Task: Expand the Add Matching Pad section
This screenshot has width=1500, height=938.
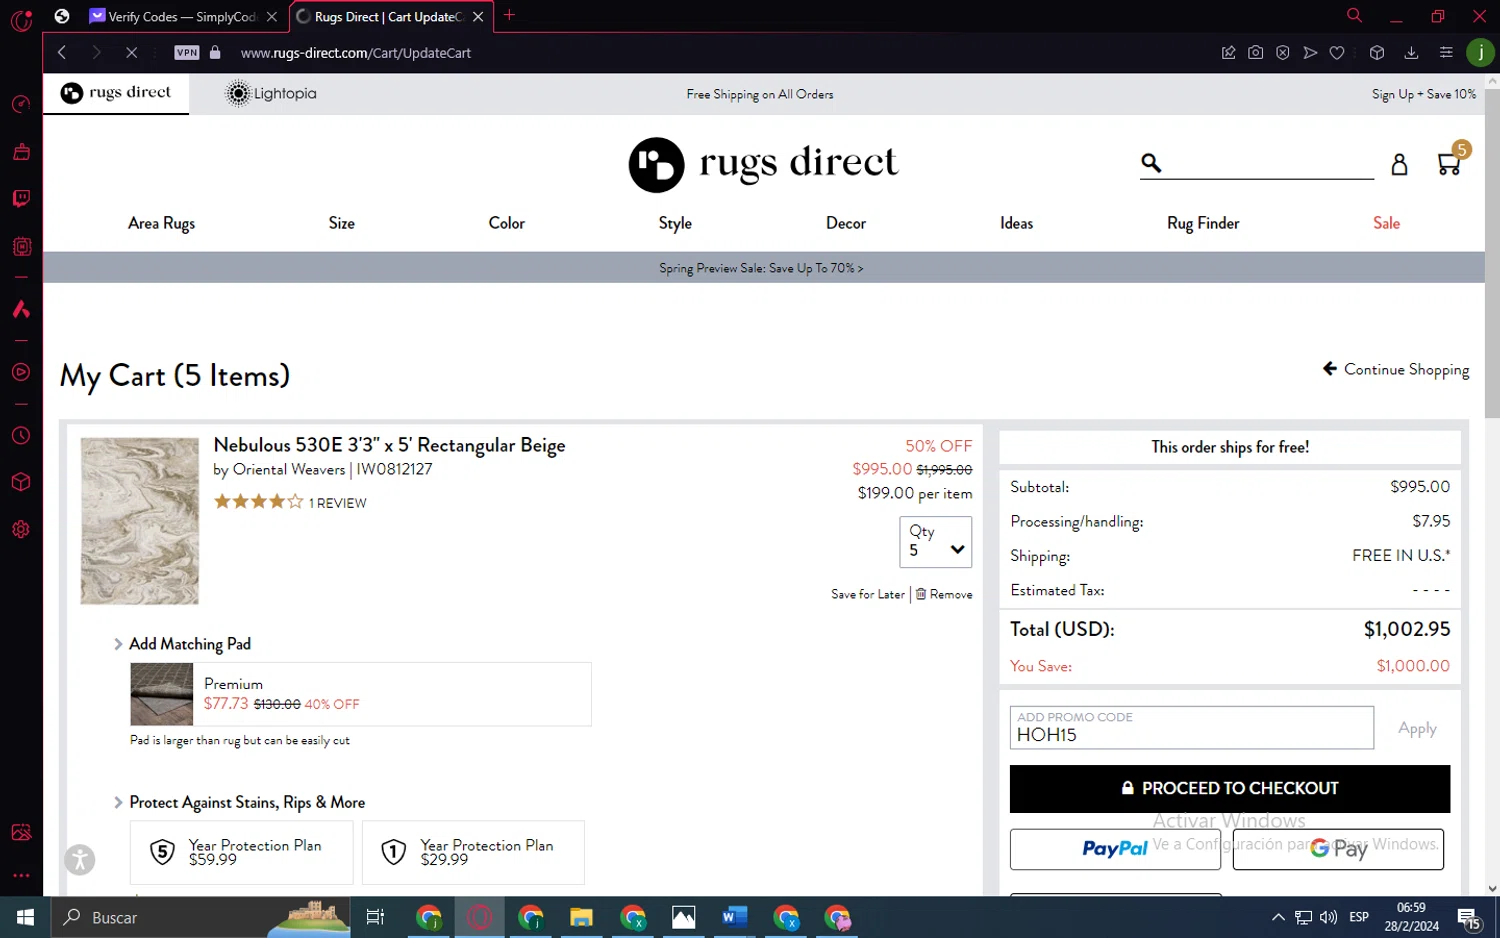Action: 182,644
